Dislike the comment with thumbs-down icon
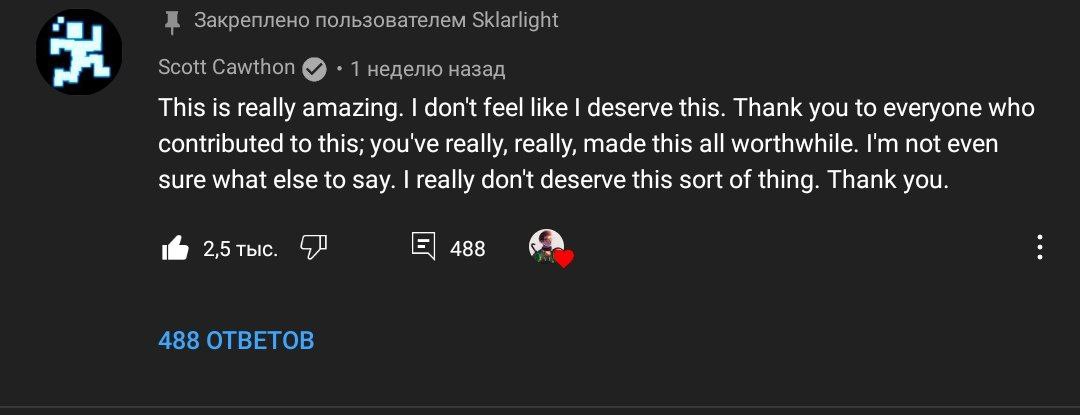Image resolution: width=1080 pixels, height=415 pixels. click(x=314, y=247)
